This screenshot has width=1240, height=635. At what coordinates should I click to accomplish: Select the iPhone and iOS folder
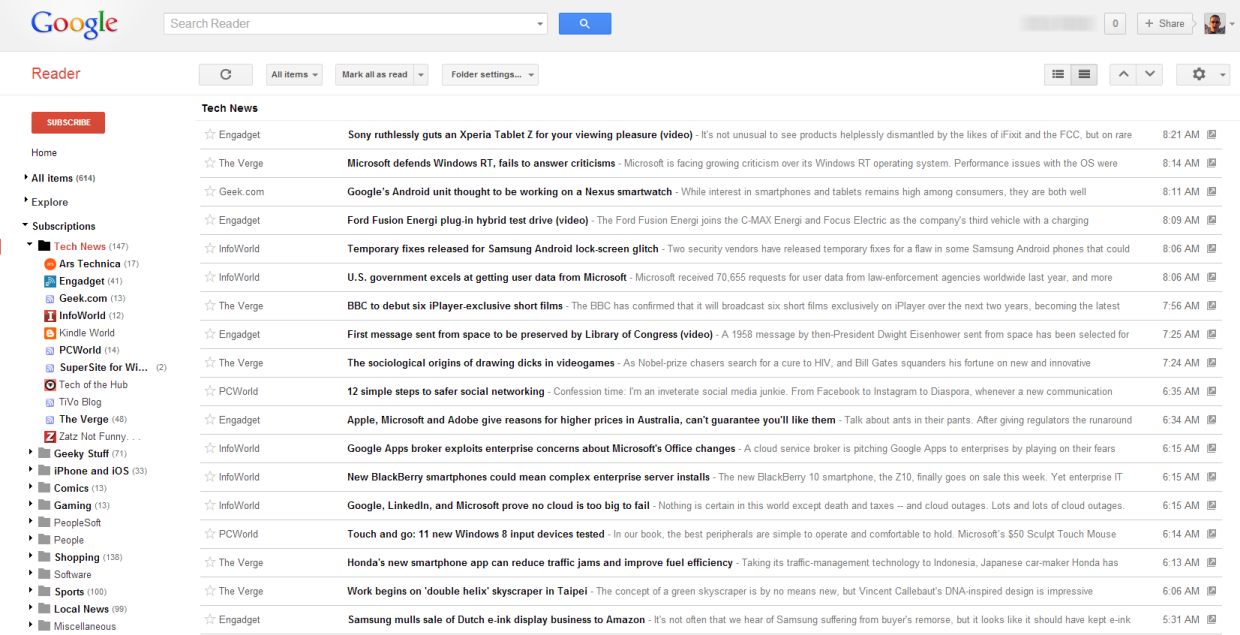click(91, 471)
